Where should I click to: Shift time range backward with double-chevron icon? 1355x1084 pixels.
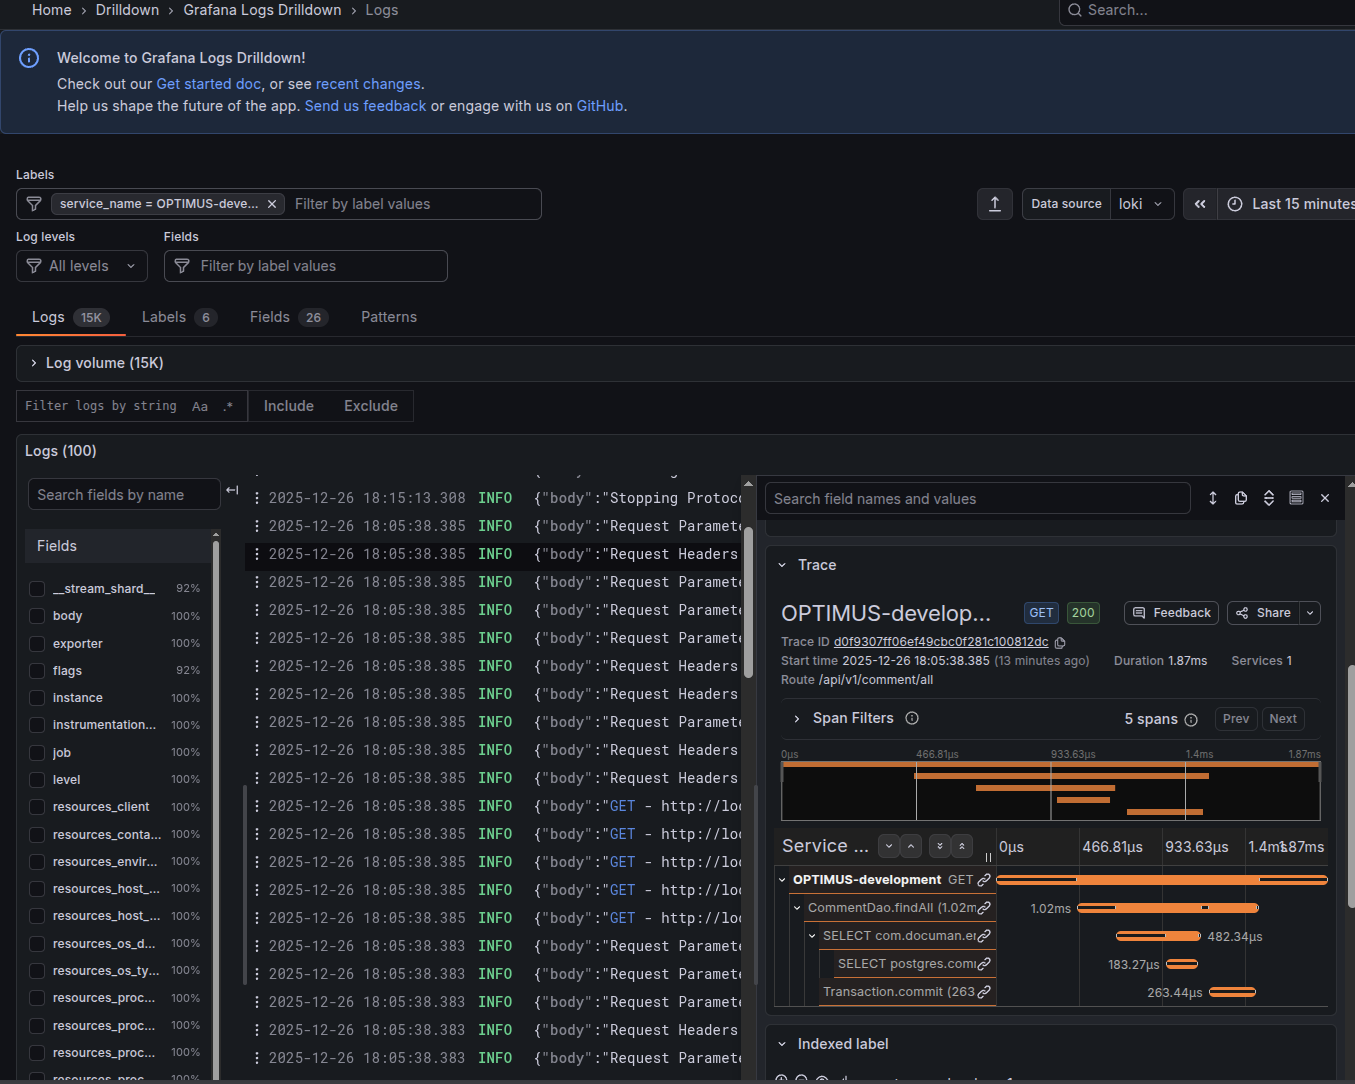[1200, 204]
